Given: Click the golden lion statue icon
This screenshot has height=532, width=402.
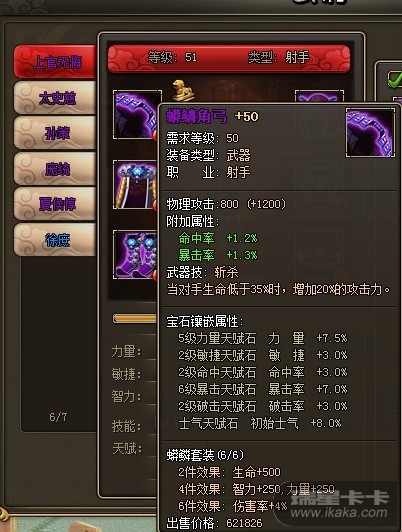Looking at the screenshot, I should point(183,91).
